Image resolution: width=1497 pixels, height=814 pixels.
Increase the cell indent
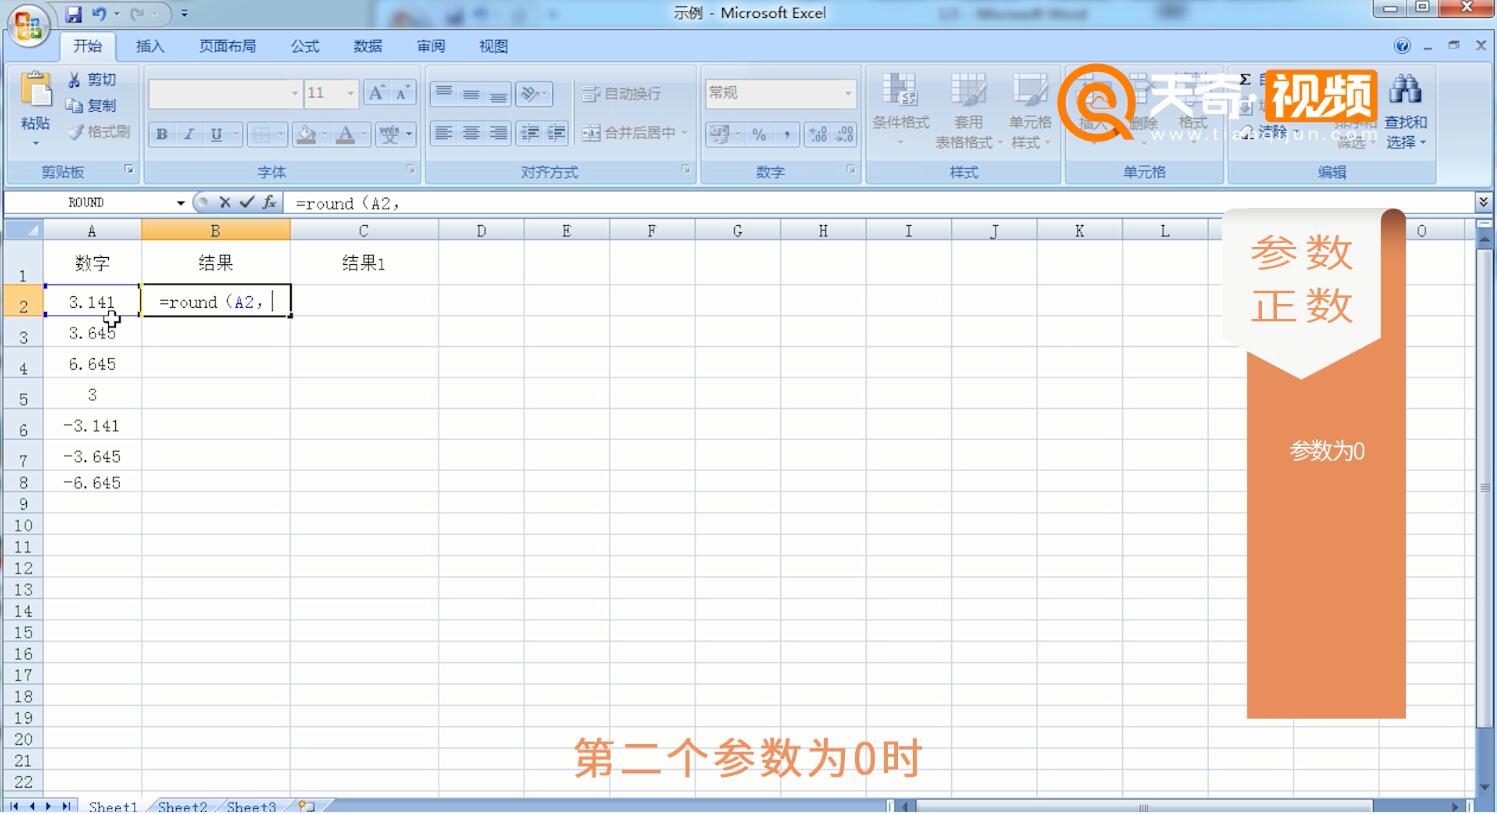[x=556, y=133]
